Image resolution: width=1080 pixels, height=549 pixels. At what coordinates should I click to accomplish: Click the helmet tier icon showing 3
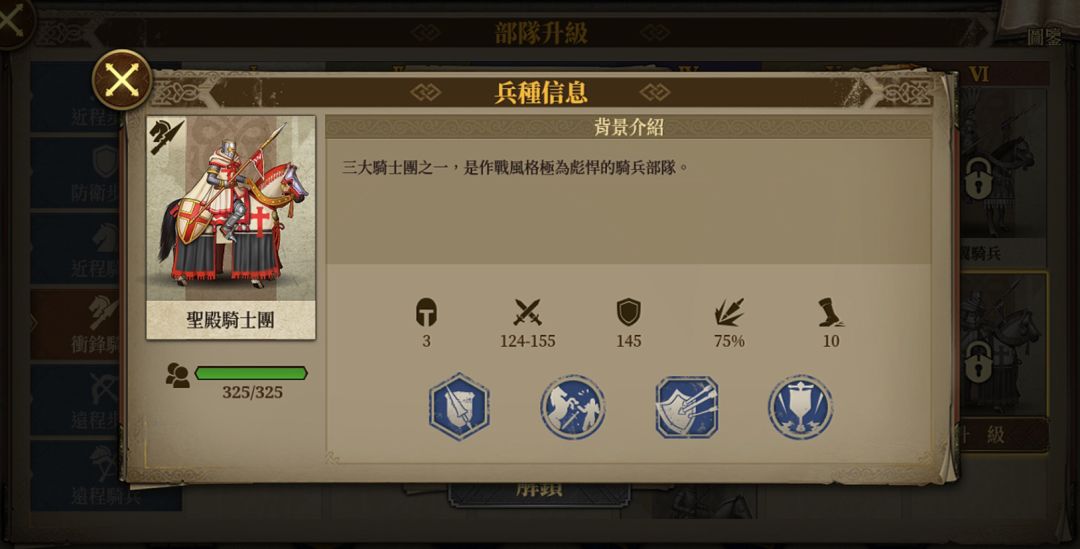(426, 312)
